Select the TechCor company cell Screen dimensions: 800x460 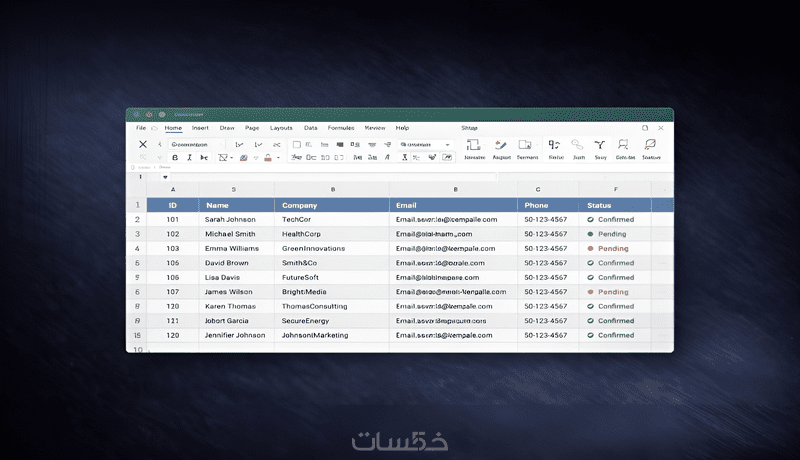click(332, 220)
